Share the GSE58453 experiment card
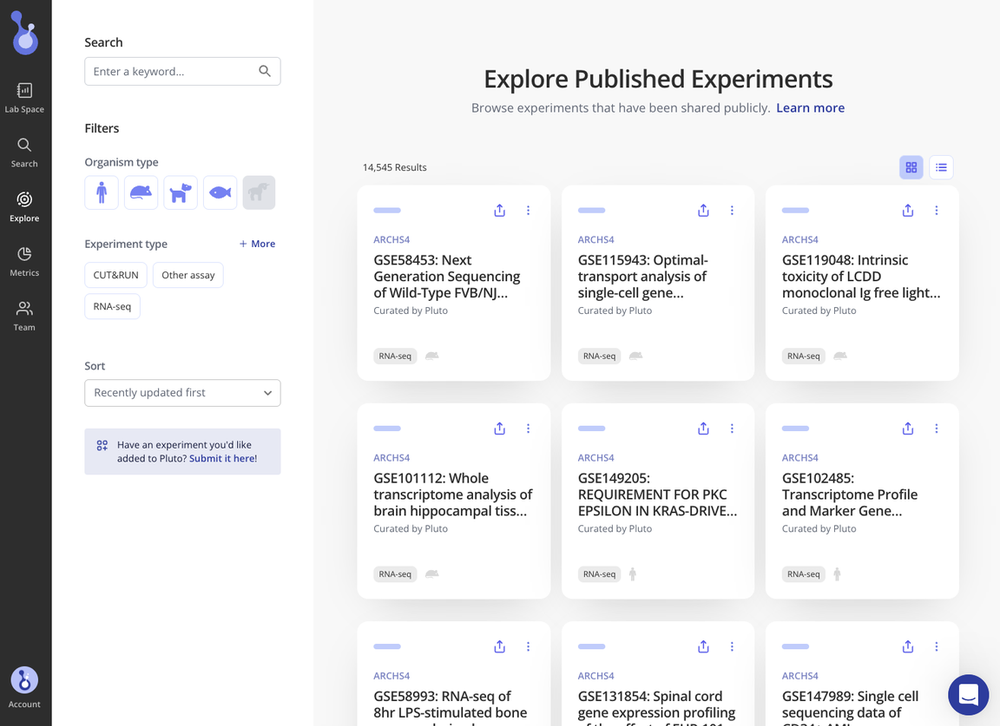This screenshot has height=726, width=1000. coord(499,211)
